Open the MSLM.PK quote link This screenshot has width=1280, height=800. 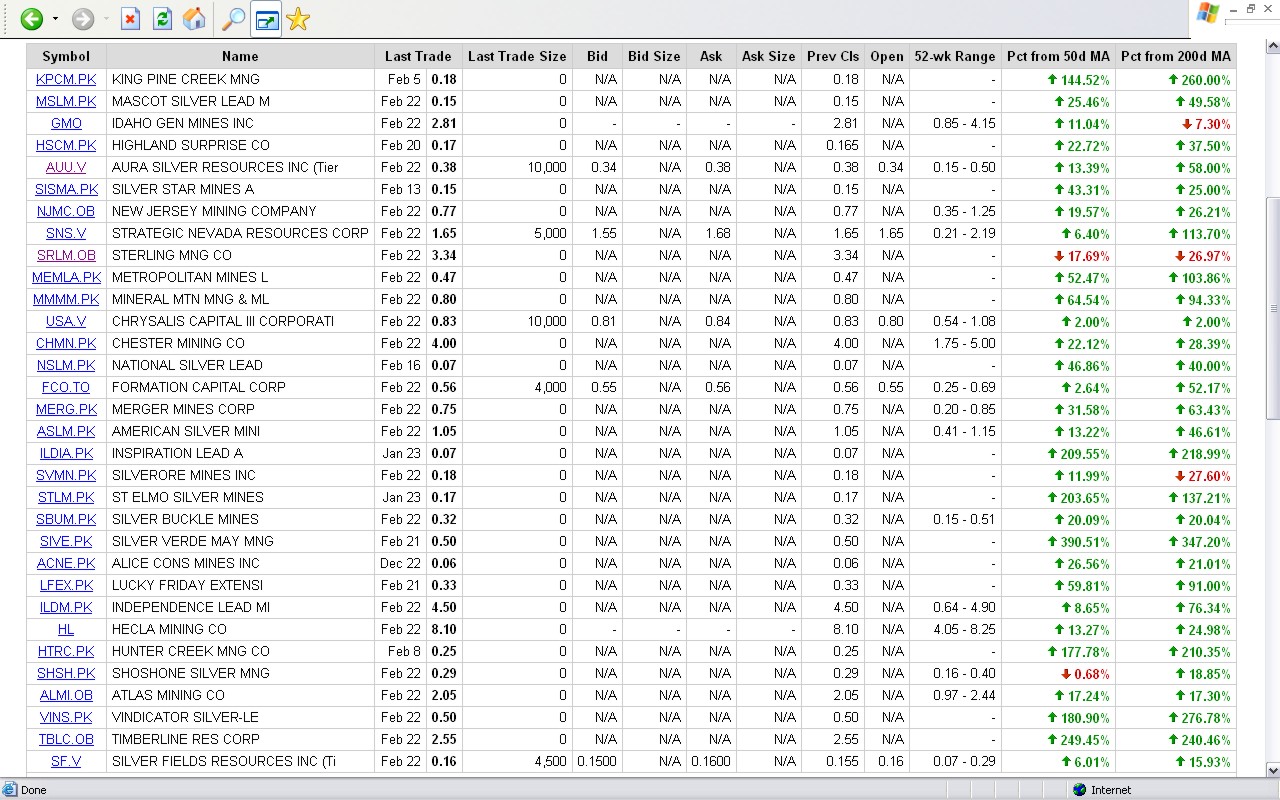pos(66,101)
